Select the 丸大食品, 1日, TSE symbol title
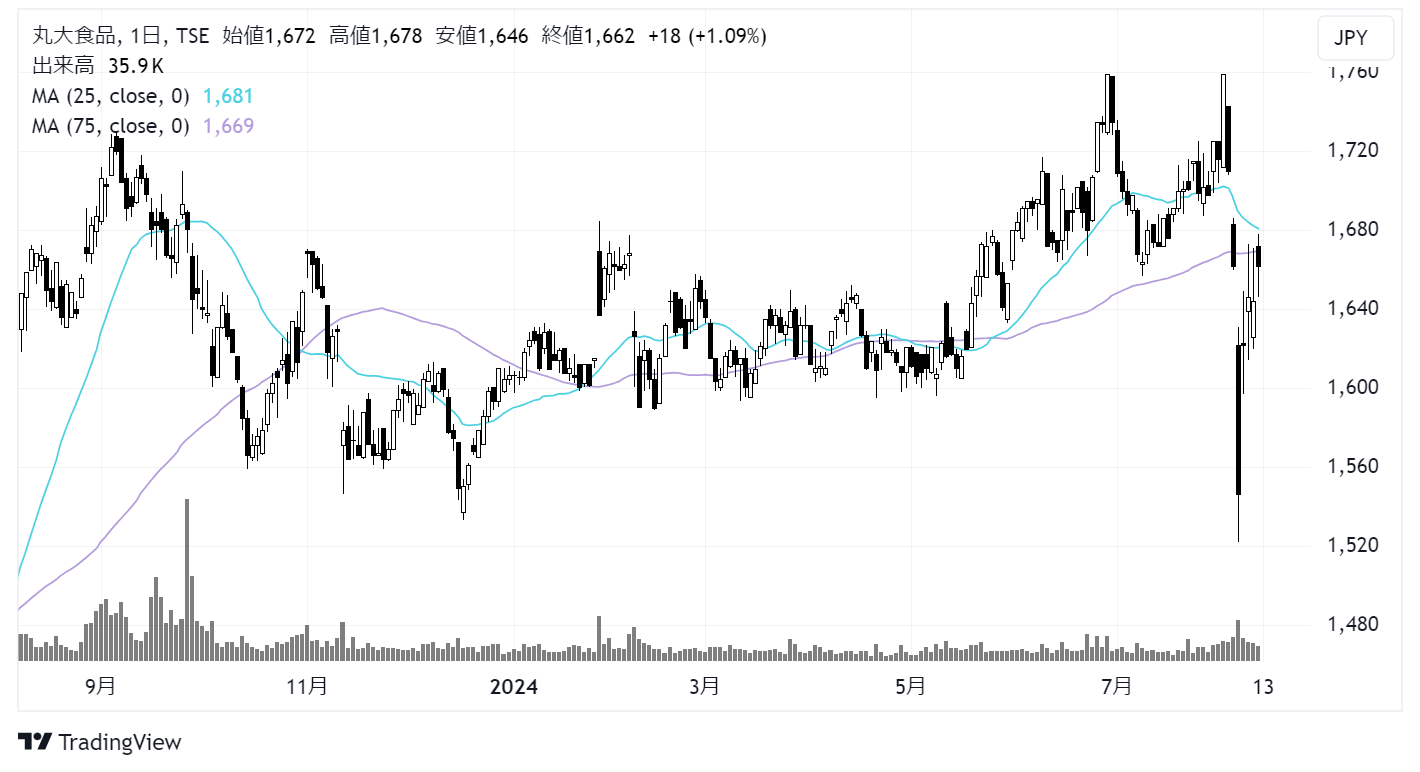The height and width of the screenshot is (772, 1420). (x=121, y=36)
